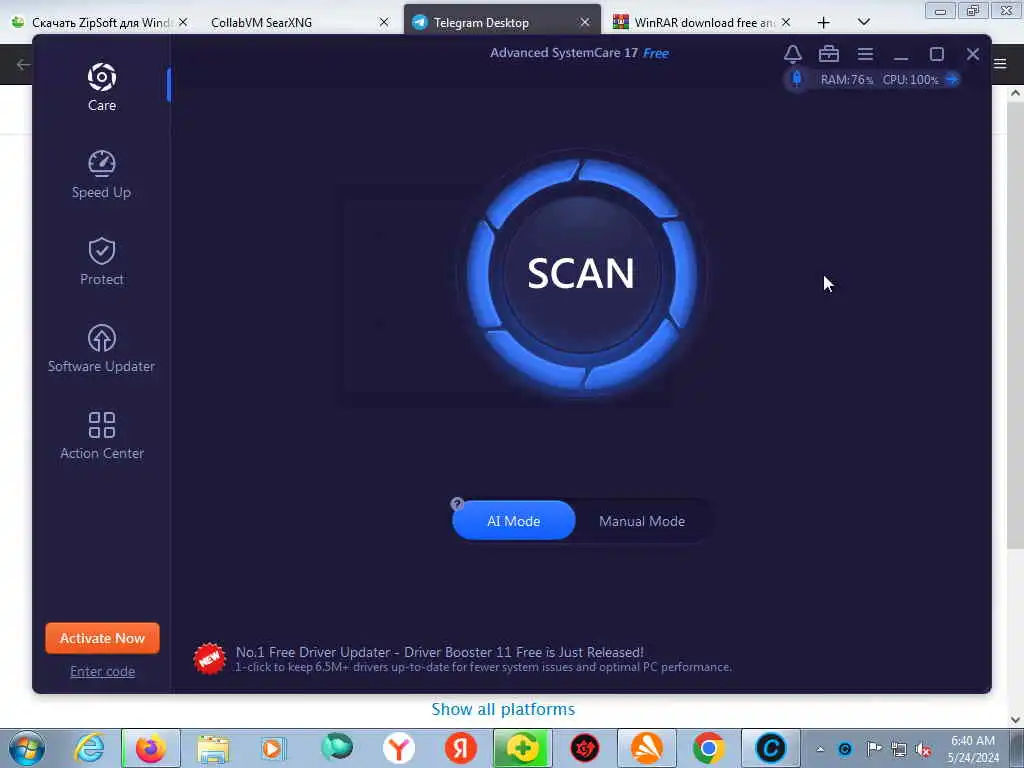
Task: Open the Action Center flag tray icon
Action: pyautogui.click(x=874, y=749)
